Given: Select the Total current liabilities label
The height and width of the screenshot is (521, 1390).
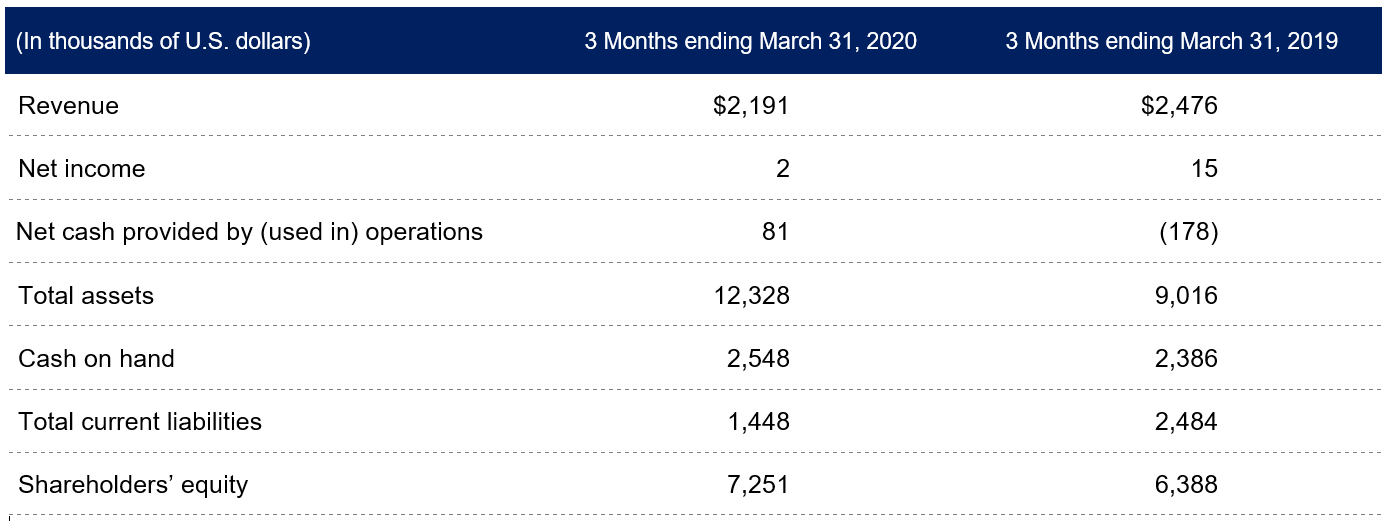Looking at the screenshot, I should (x=140, y=421).
